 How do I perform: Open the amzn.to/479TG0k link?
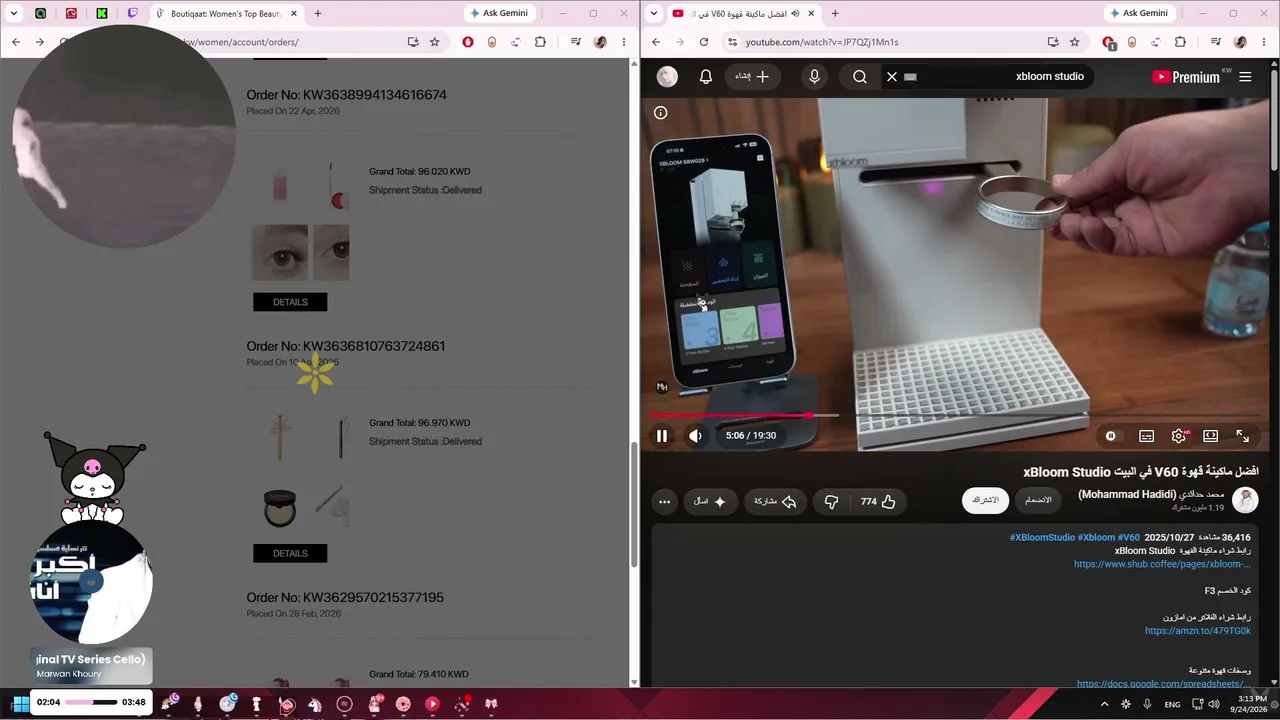tap(1198, 631)
